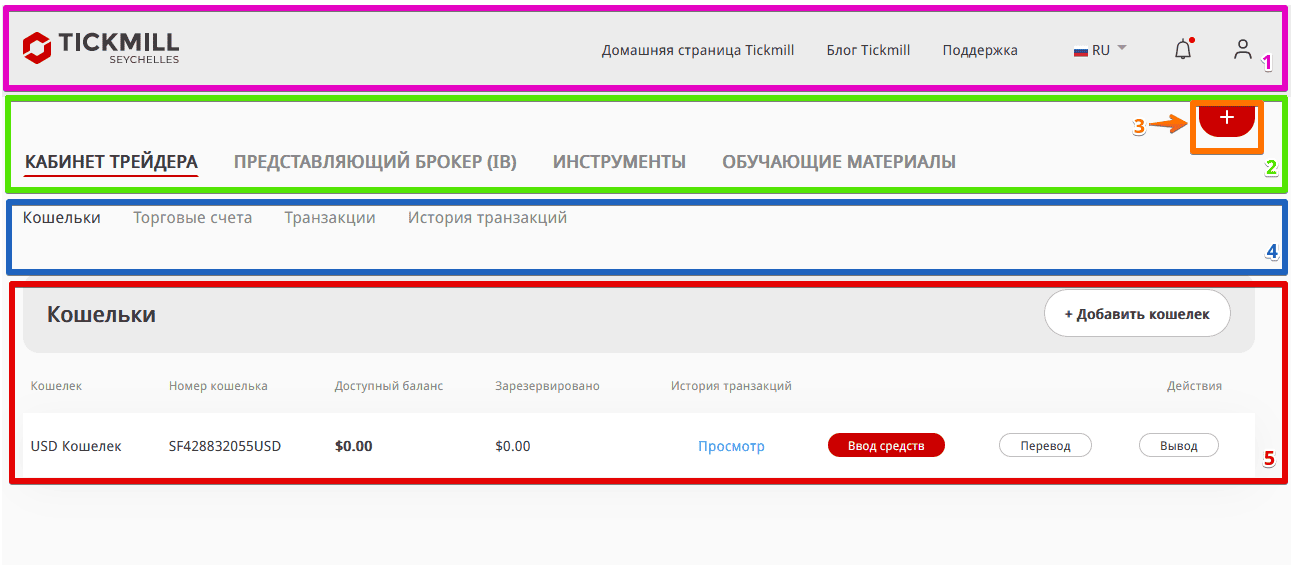The width and height of the screenshot is (1293, 565).
Task: Select the КАБИНЕТ ТРЕЙДЕРА tab
Action: pyautogui.click(x=111, y=161)
